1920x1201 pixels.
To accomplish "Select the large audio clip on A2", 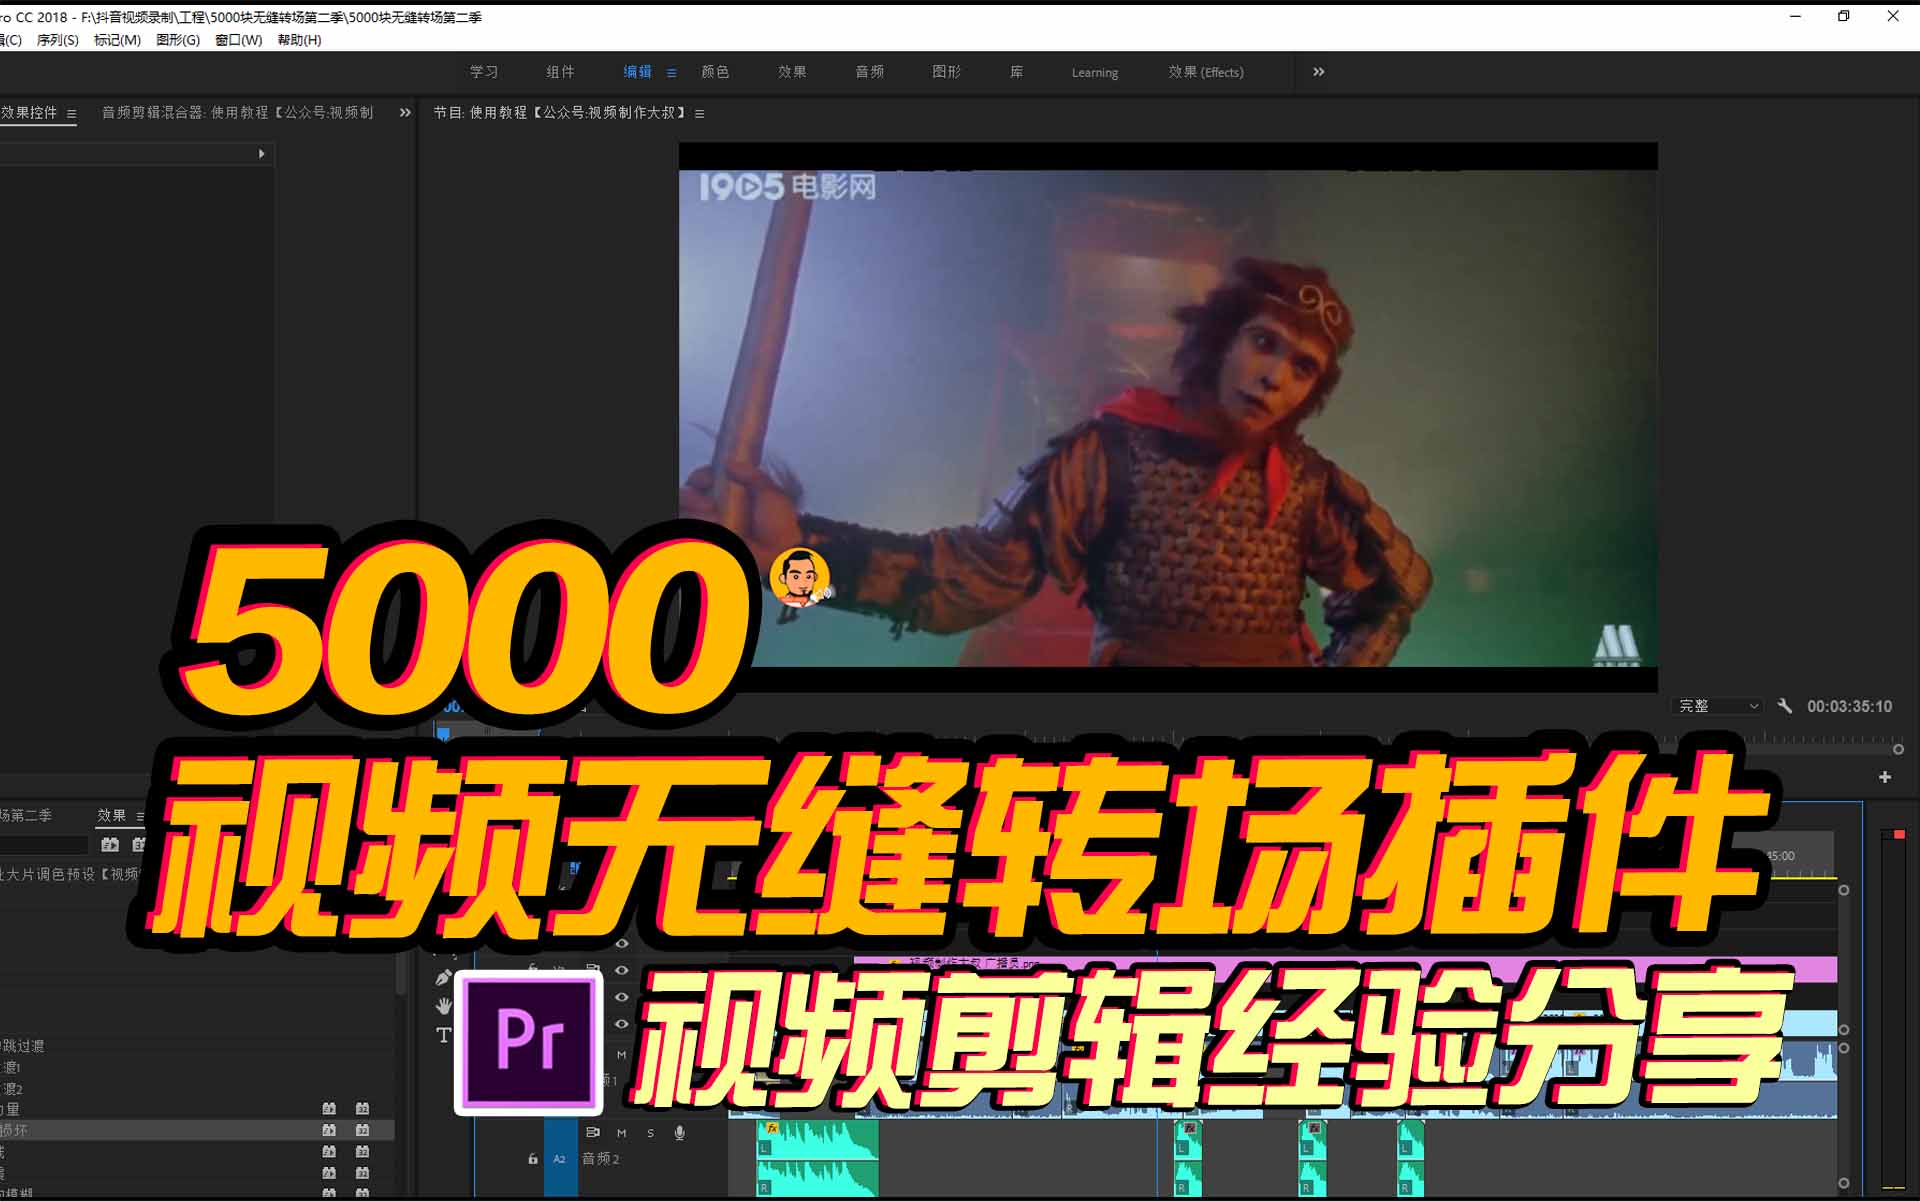I will (x=818, y=1159).
